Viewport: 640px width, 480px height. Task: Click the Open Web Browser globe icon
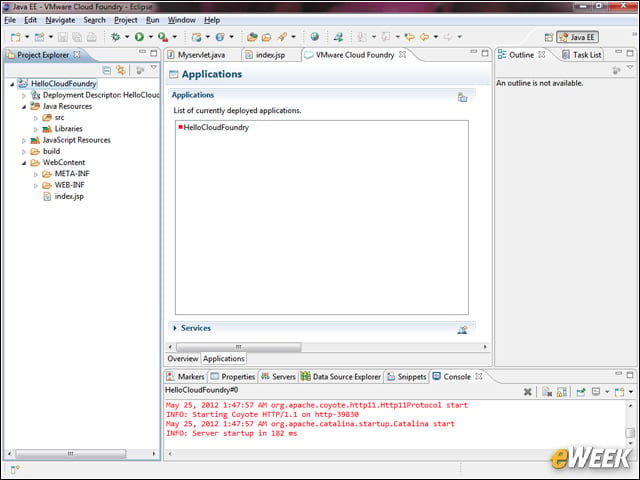[x=314, y=37]
